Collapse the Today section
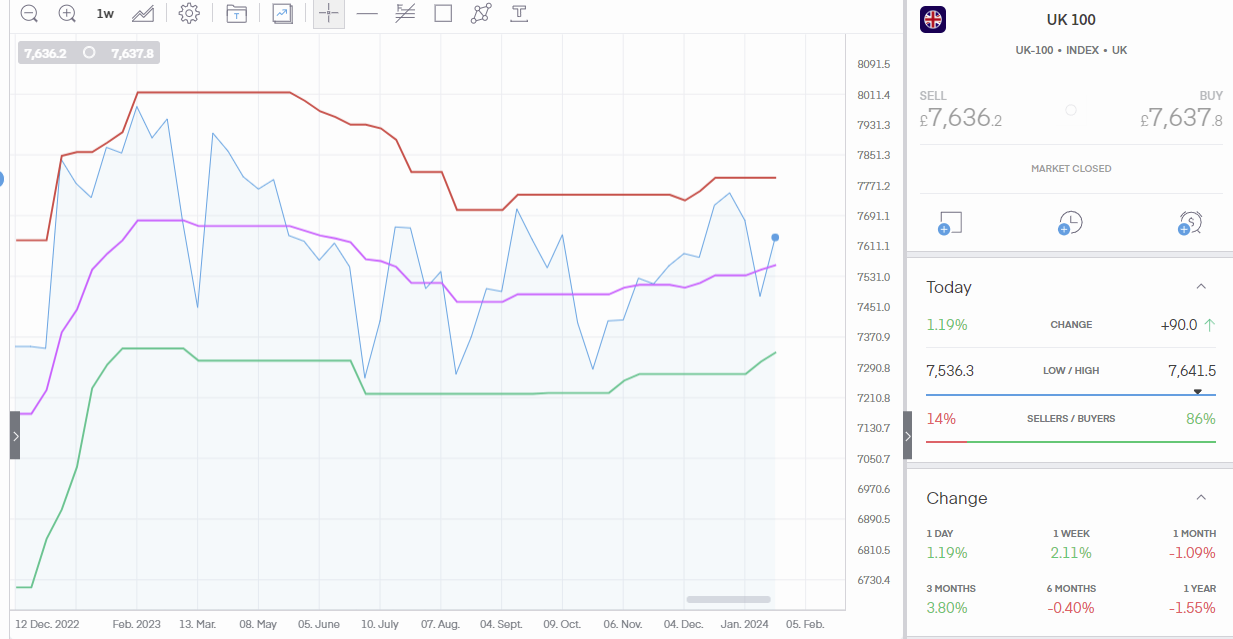This screenshot has width=1233, height=639. click(1201, 287)
